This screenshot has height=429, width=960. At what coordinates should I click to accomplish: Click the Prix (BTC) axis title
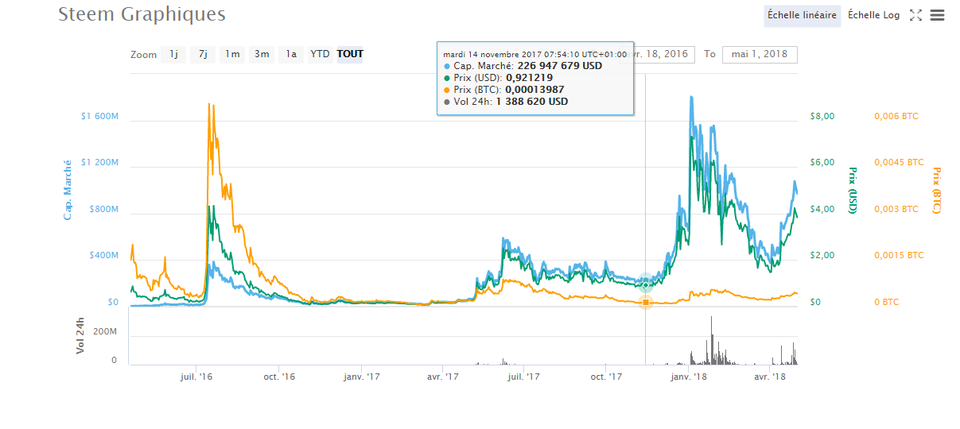point(936,190)
